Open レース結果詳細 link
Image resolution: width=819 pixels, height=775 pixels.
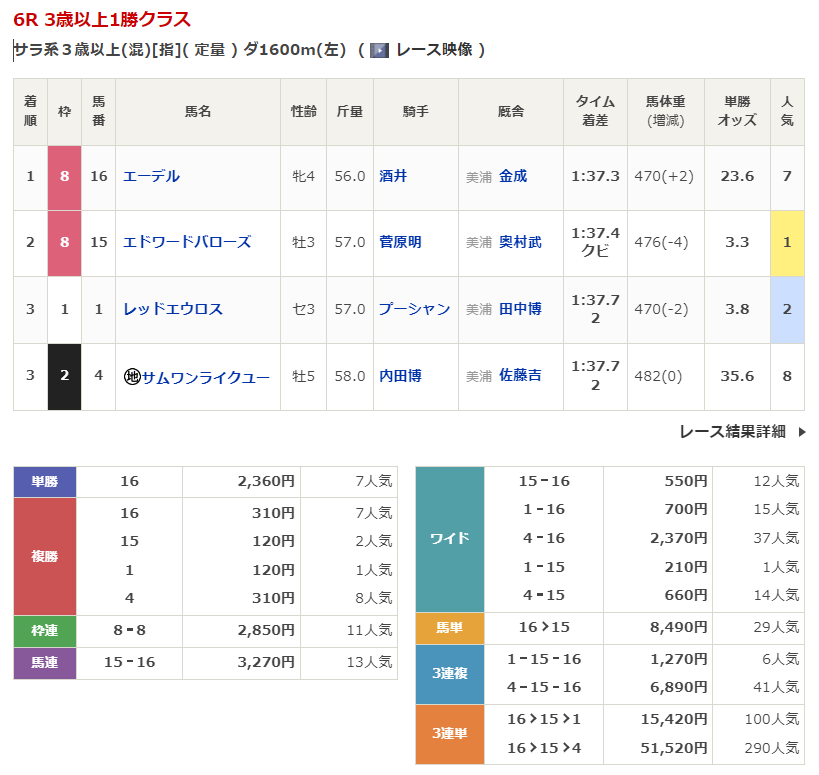point(732,432)
